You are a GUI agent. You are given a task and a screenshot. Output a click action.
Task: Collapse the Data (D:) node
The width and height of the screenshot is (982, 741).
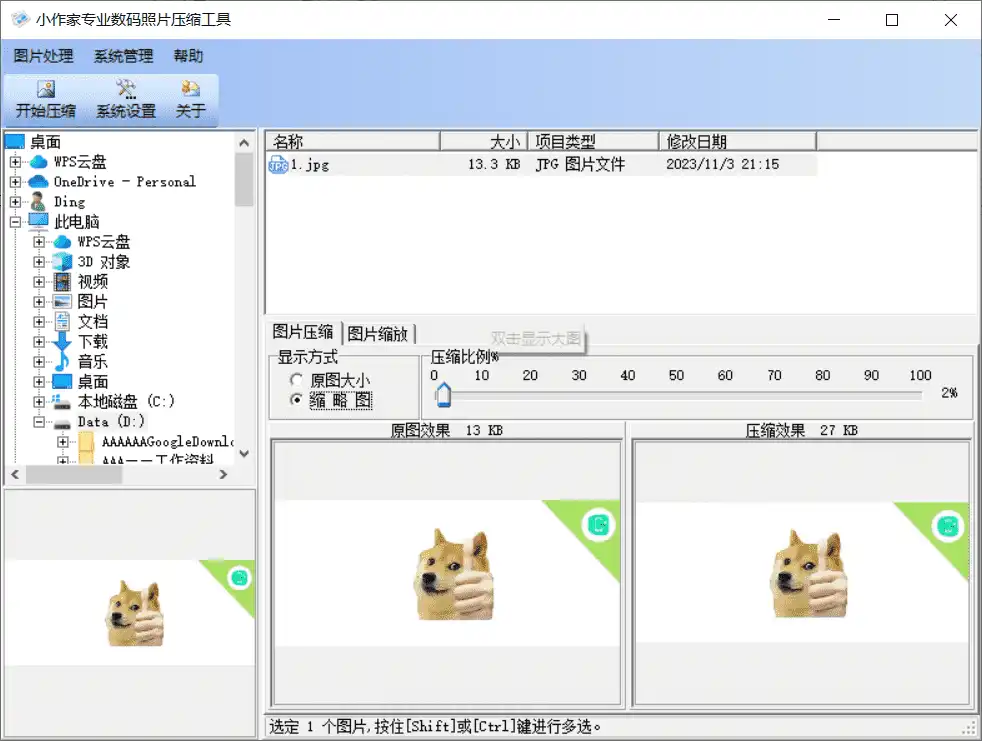click(x=39, y=422)
